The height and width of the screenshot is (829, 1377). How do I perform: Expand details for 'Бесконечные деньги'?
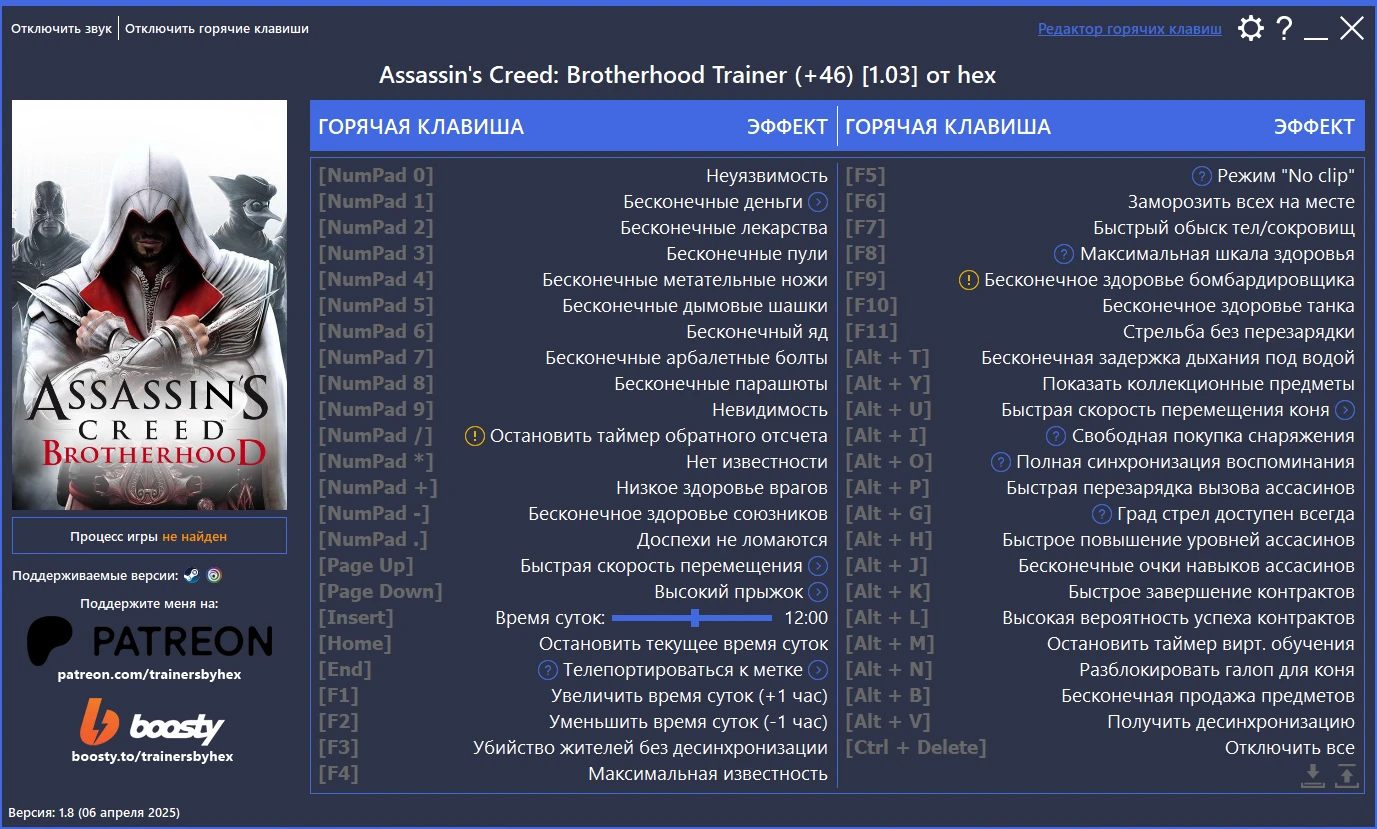pos(817,200)
